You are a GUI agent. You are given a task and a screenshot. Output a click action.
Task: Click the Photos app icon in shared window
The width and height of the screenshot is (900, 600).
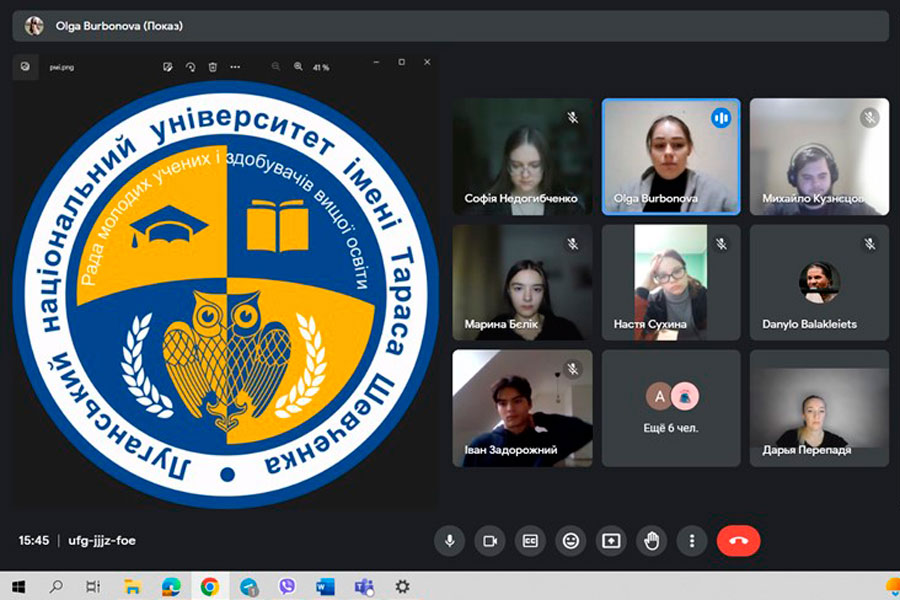pyautogui.click(x=25, y=67)
